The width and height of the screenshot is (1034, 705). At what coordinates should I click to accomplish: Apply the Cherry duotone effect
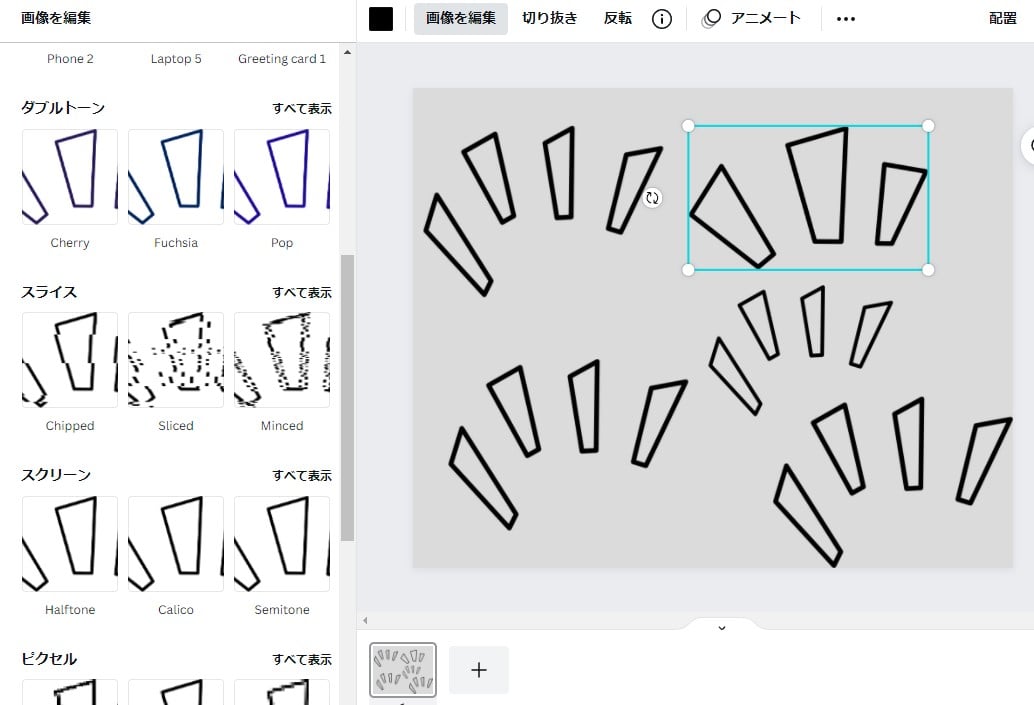coord(70,177)
